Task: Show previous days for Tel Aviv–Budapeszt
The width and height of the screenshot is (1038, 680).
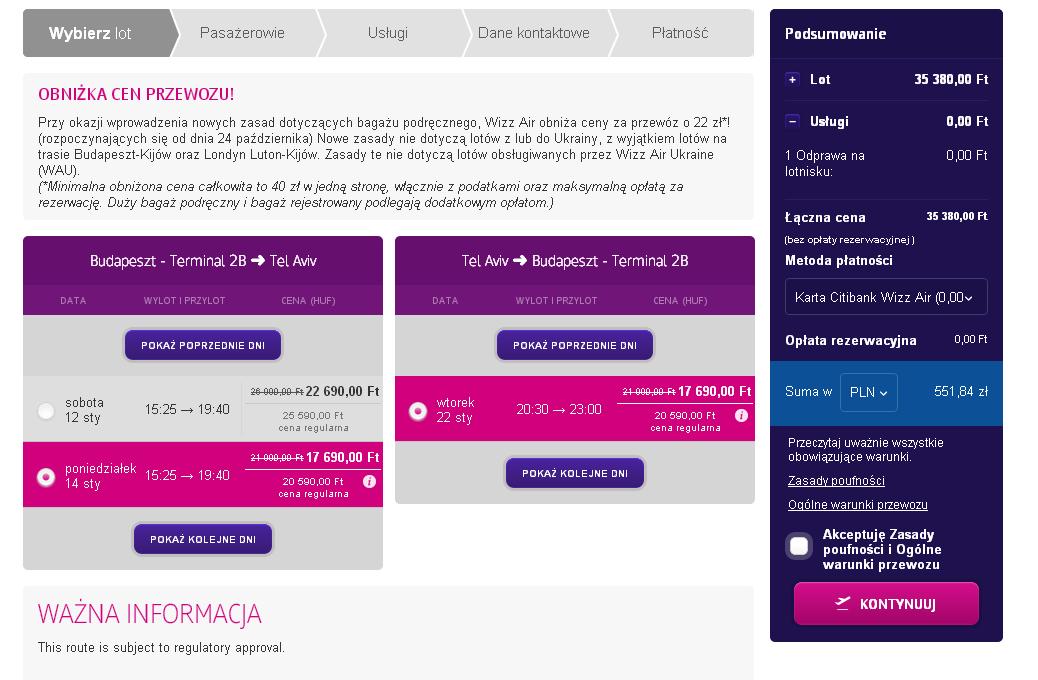Action: [x=575, y=345]
